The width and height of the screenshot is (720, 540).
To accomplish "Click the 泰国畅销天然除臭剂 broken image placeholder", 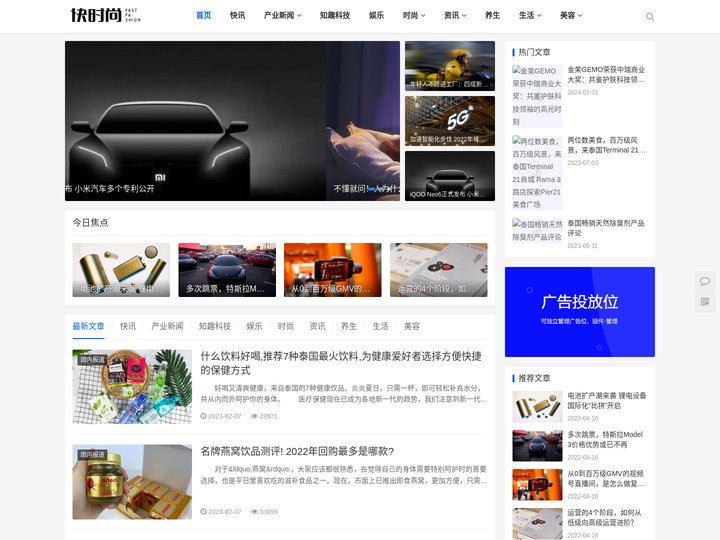I will (537, 231).
